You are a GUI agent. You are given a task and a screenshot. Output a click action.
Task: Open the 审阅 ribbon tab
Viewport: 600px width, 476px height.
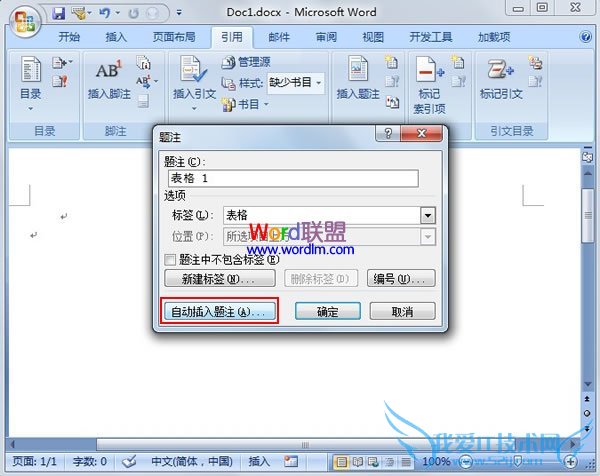click(326, 37)
